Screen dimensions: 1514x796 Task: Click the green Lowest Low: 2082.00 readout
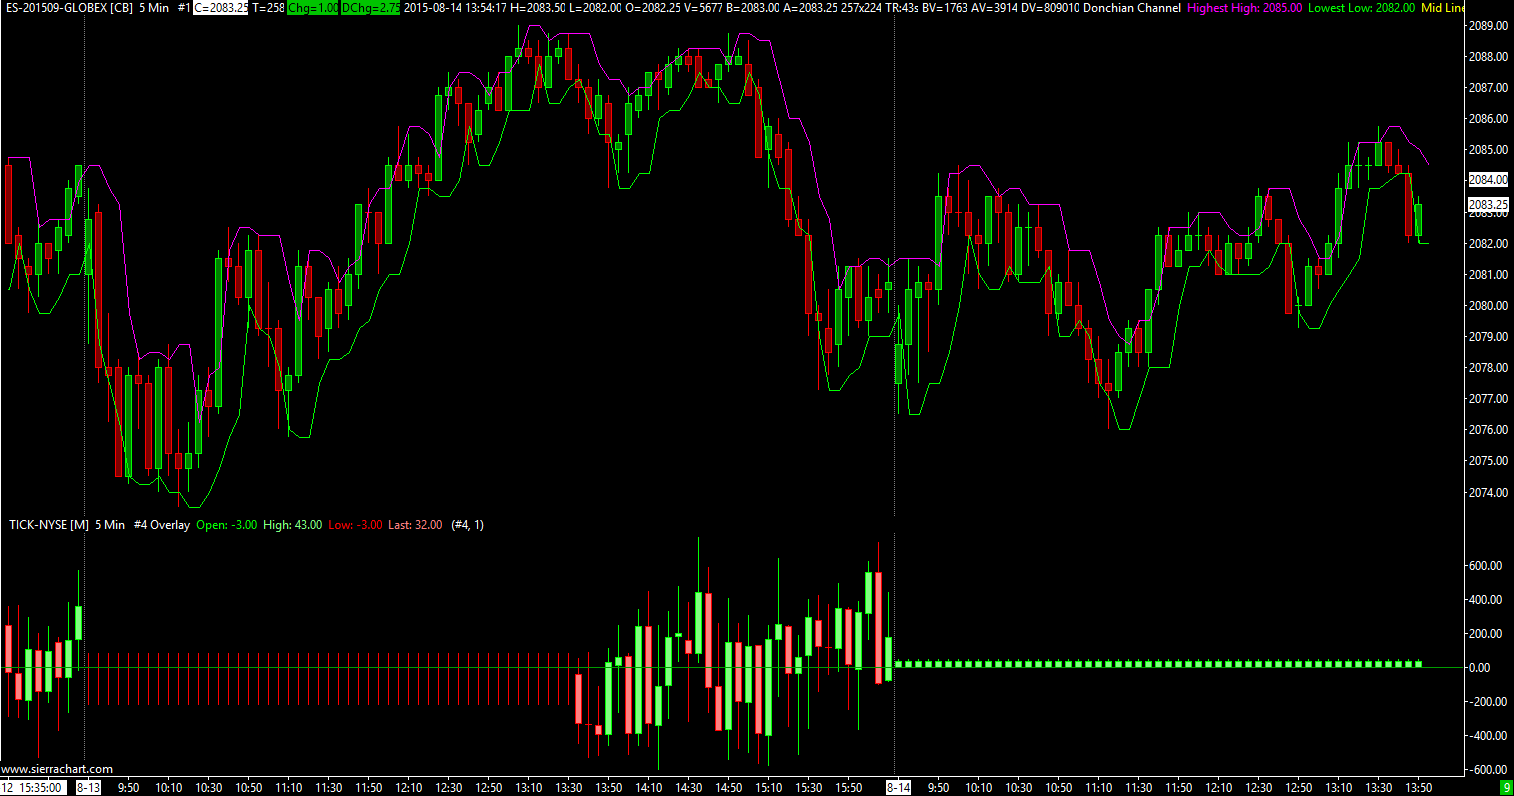click(x=1361, y=8)
